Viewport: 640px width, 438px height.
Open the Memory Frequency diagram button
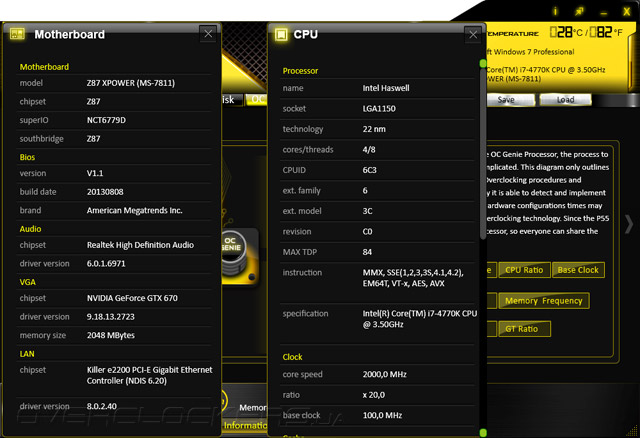pos(544,301)
